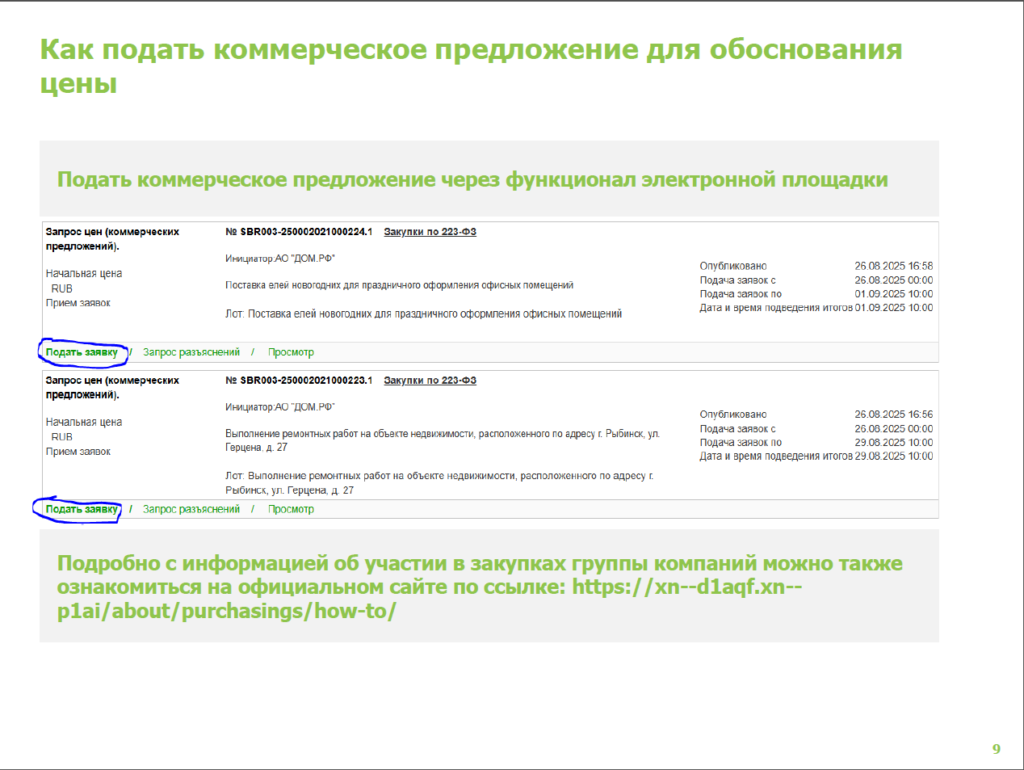Select procurement number SBR003-250002021000224.1
This screenshot has width=1024, height=770.
[x=299, y=231]
